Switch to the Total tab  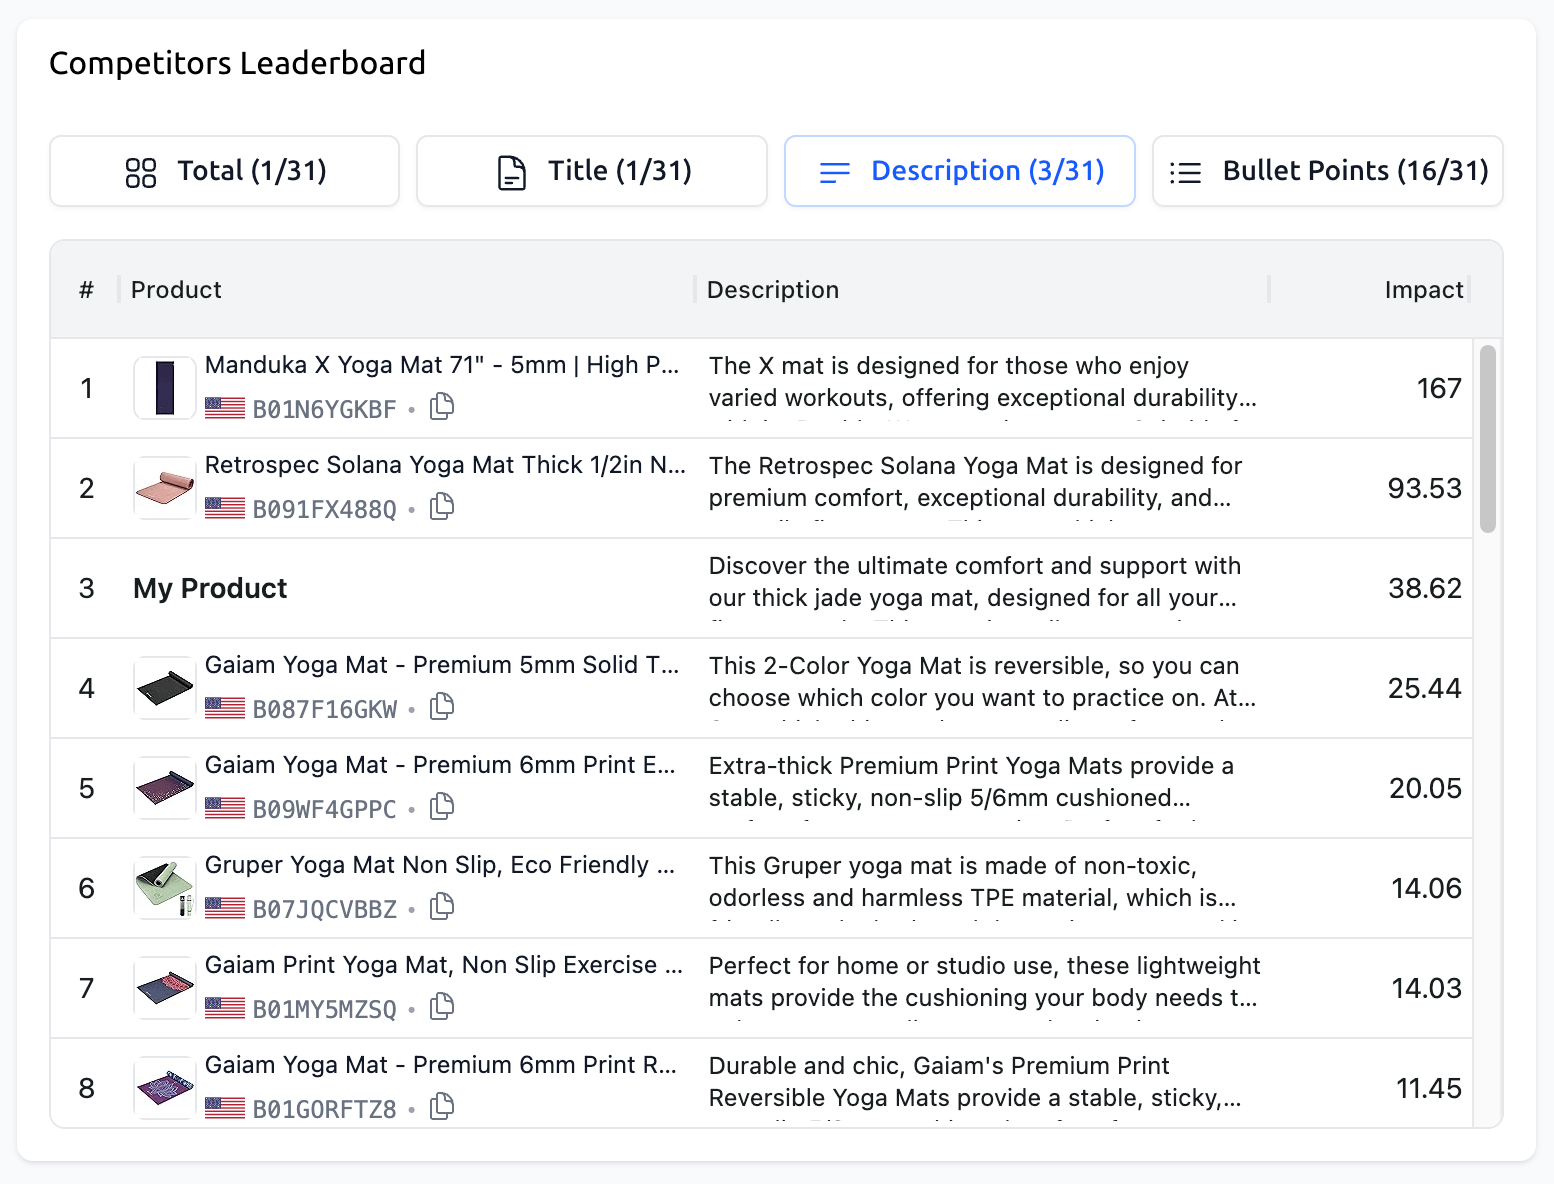(224, 171)
